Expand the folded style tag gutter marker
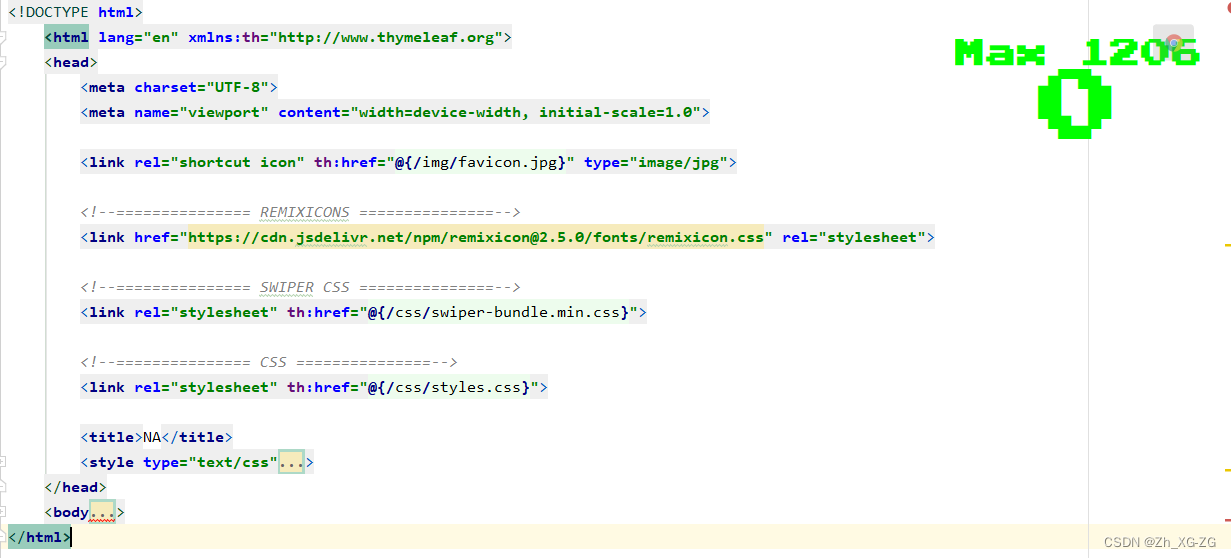The image size is (1231, 558). pos(3,462)
